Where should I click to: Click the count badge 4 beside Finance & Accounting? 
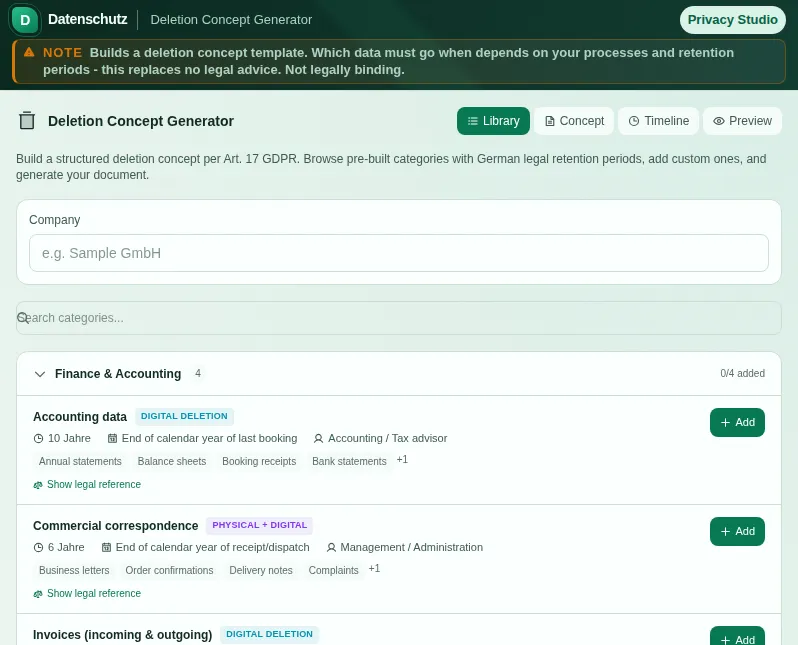(198, 373)
